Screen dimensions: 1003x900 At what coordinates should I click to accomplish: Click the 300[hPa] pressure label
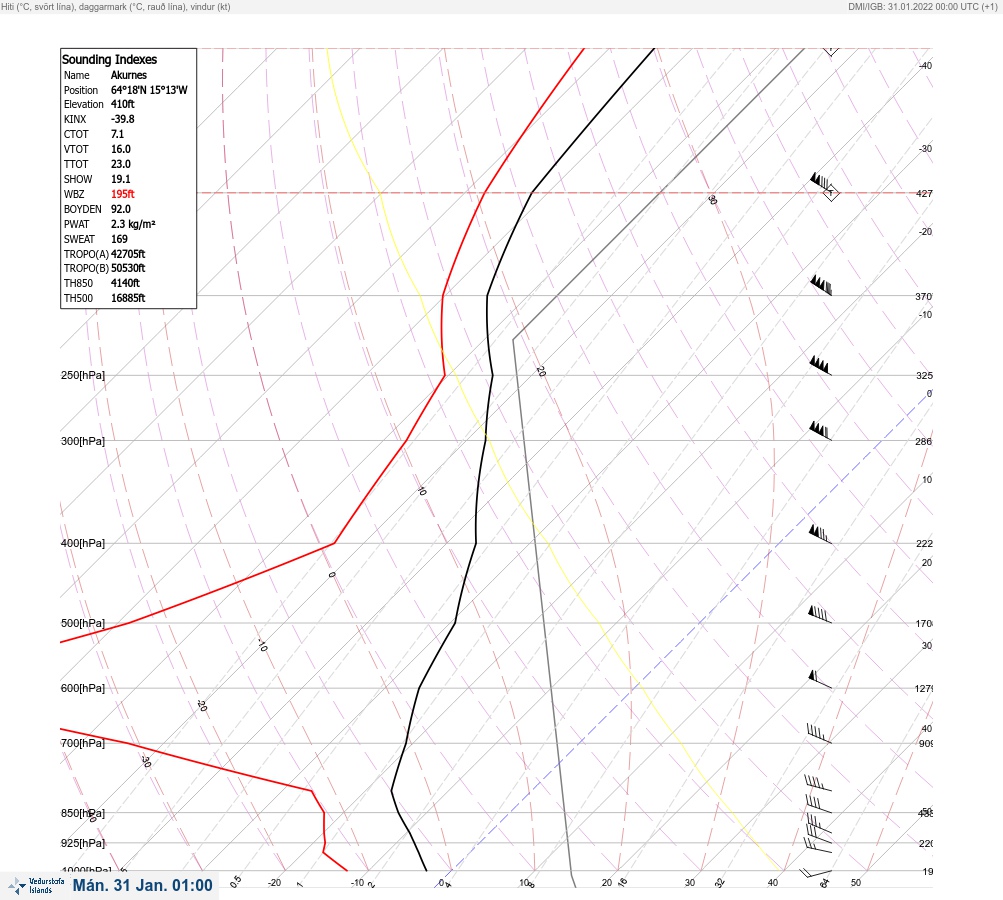[x=83, y=441]
